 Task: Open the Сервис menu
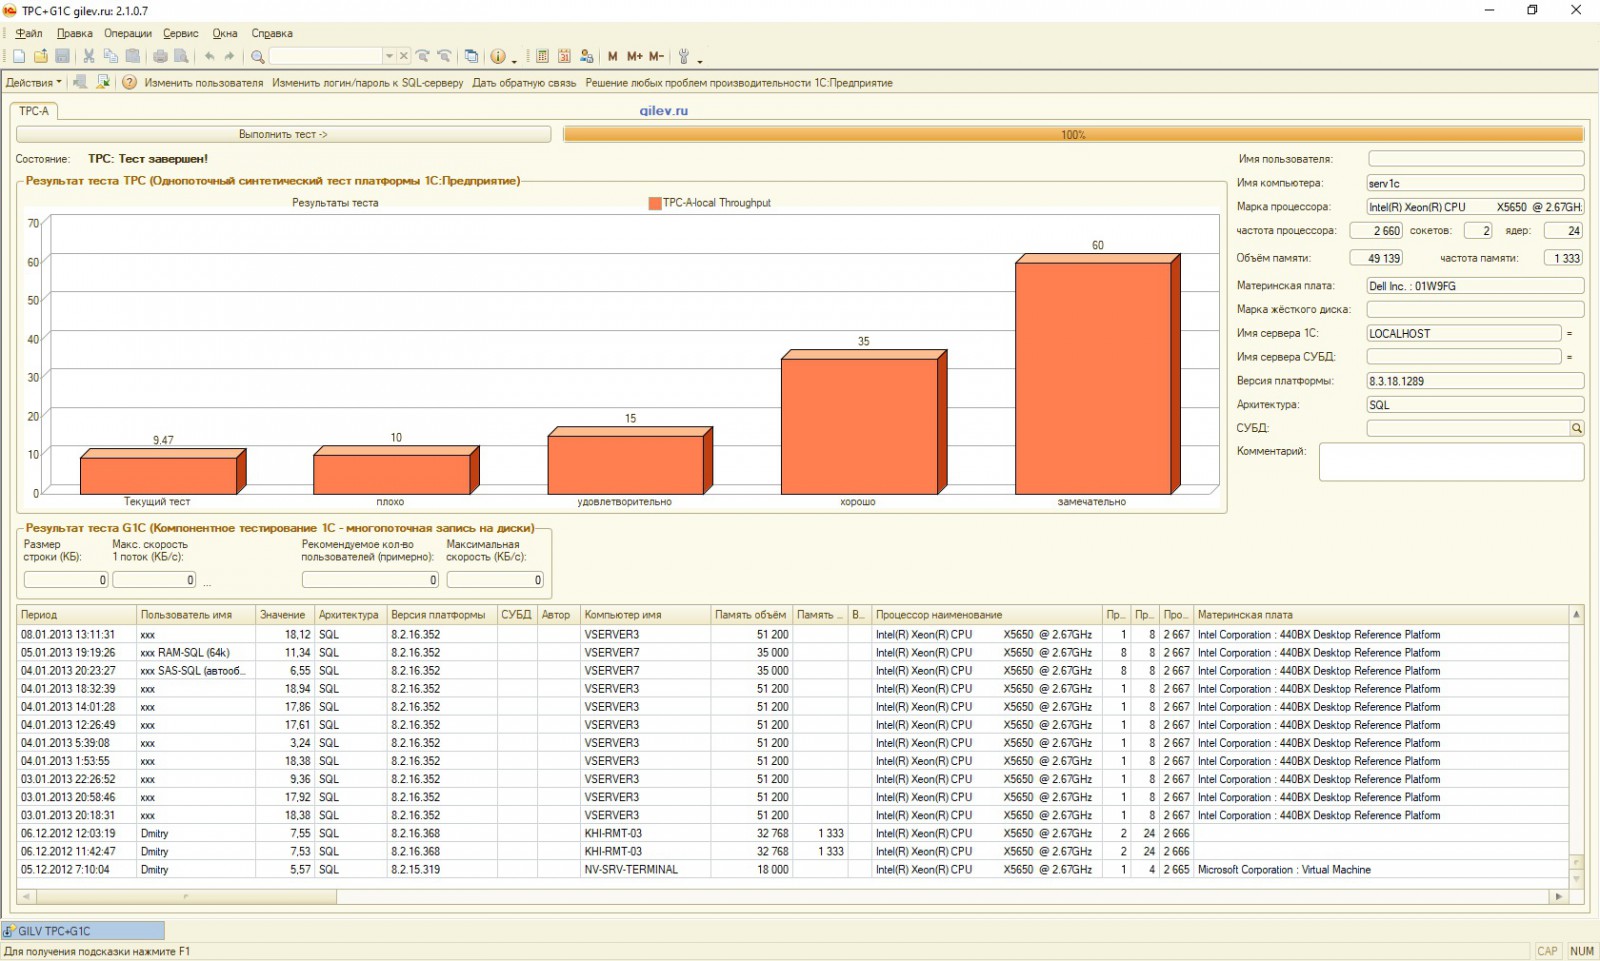180,34
